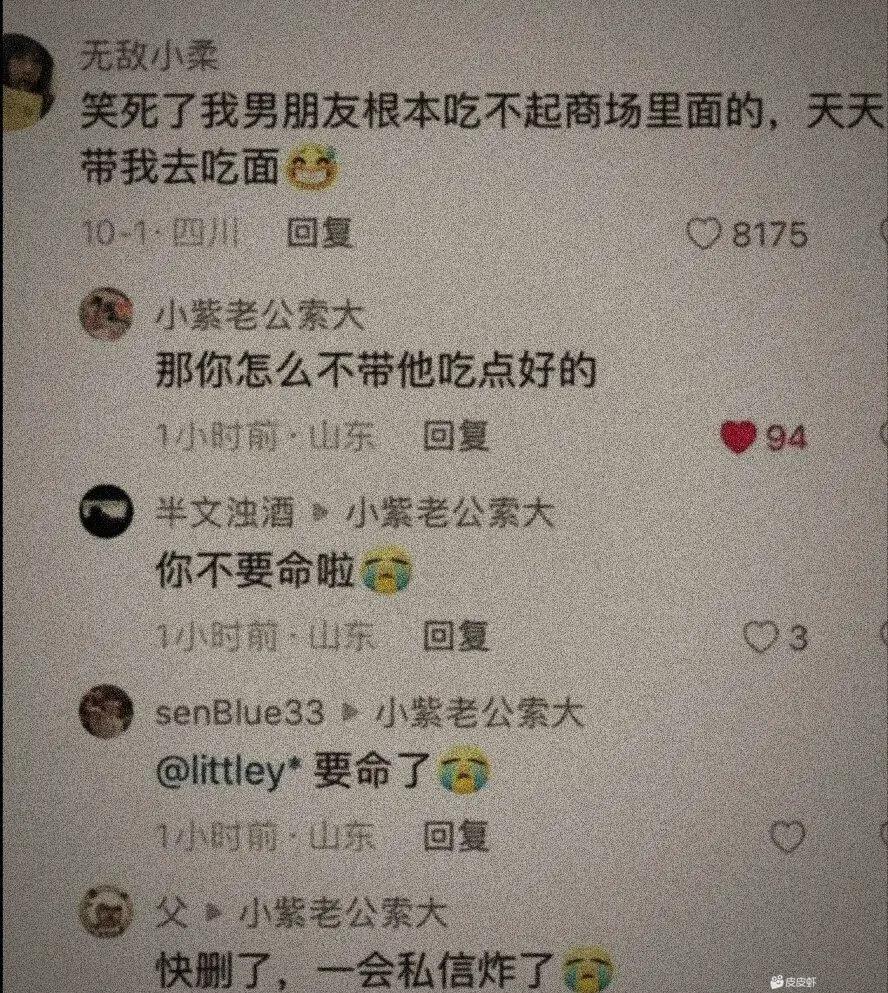The height and width of the screenshot is (993, 888).
Task: Open 小紫老公索大 name in 父's reply
Action: coord(343,914)
